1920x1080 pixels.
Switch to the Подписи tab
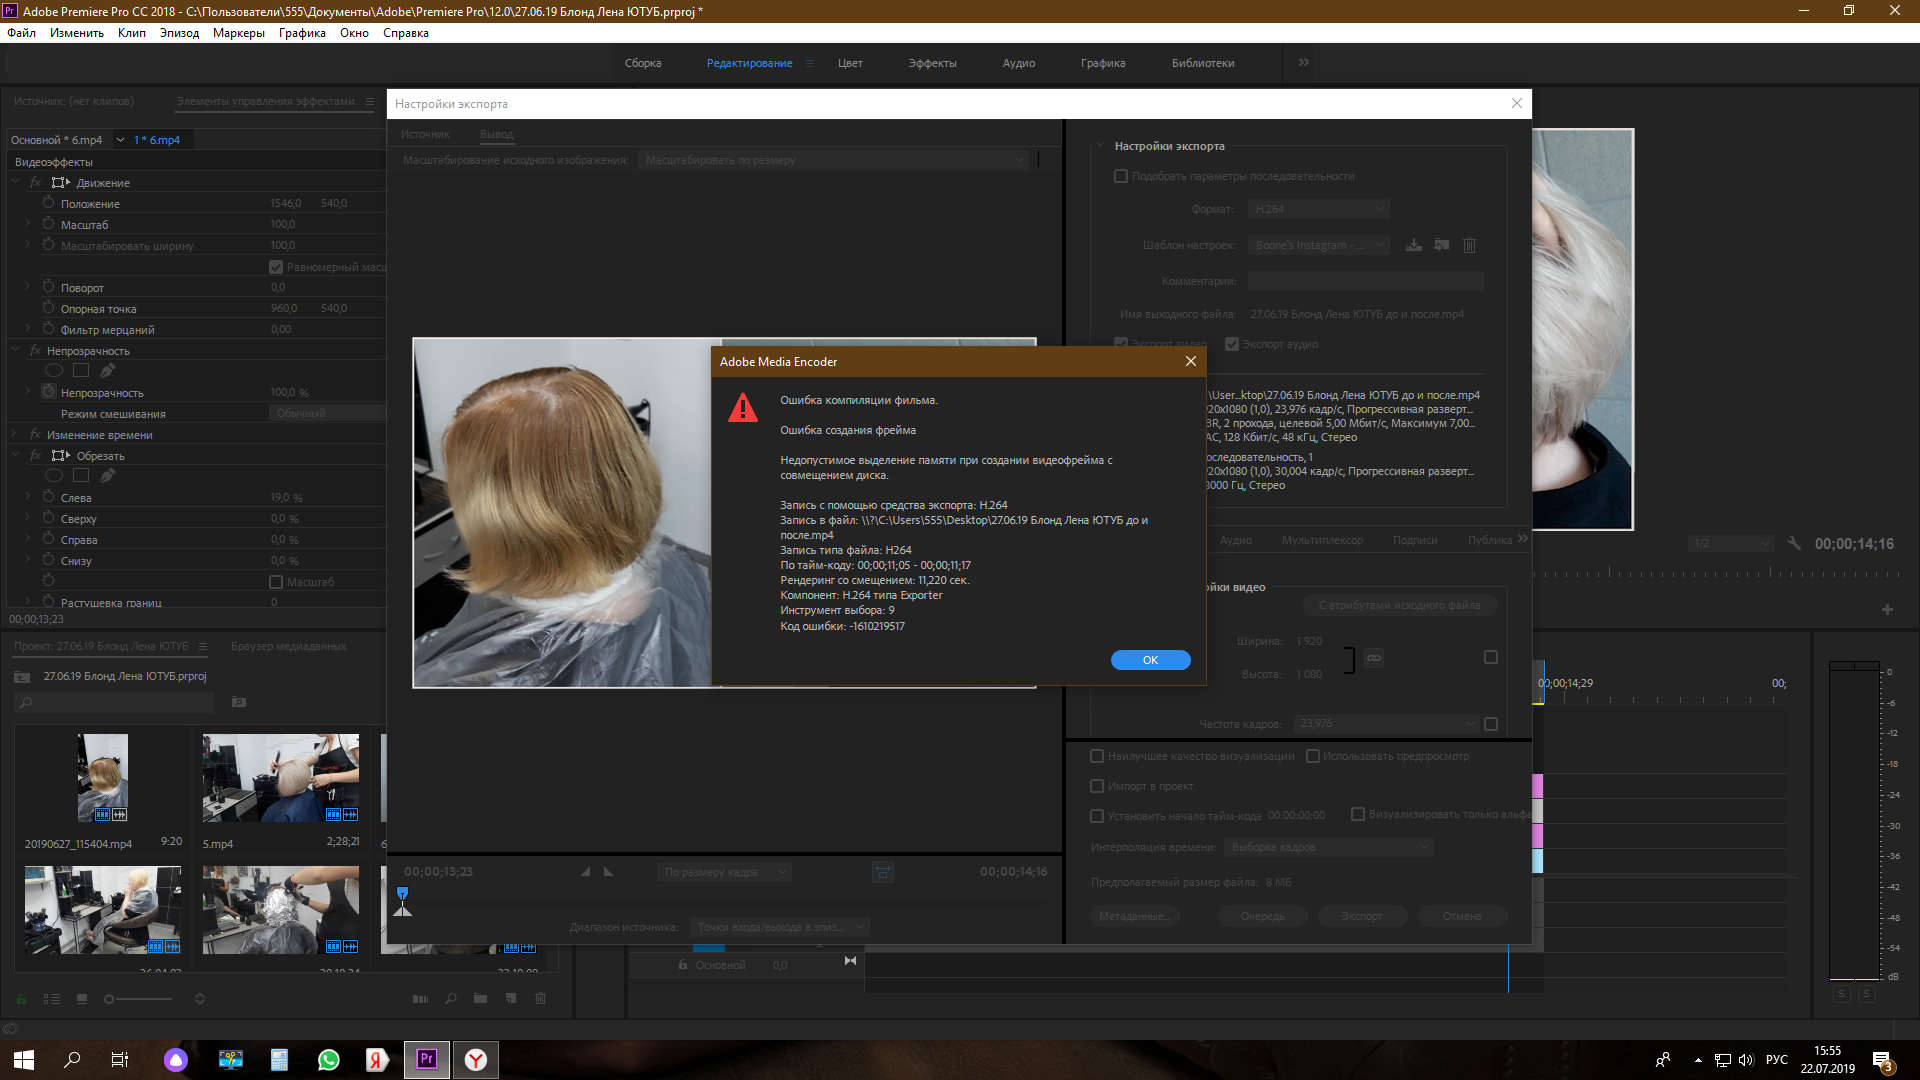[x=1415, y=540]
